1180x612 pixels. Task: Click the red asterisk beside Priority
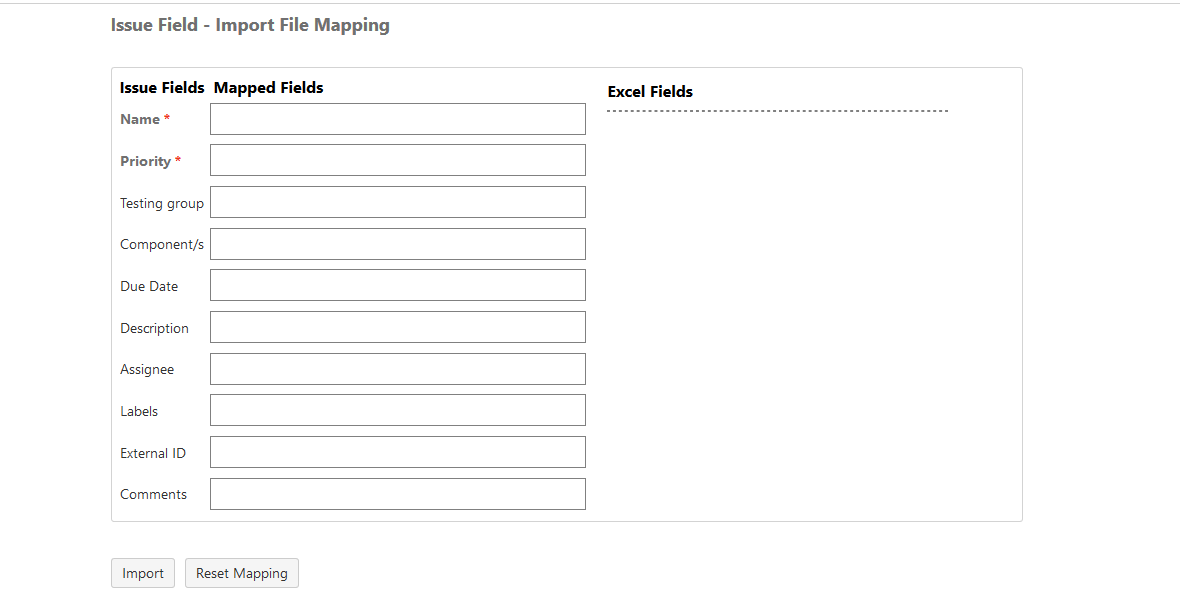point(177,160)
